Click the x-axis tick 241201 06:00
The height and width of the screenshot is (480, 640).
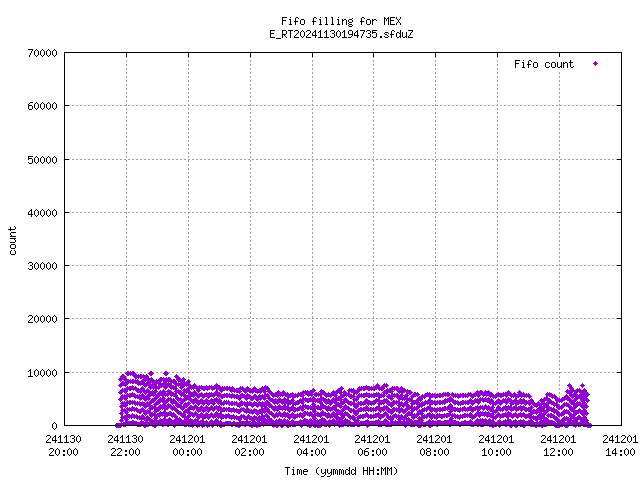click(x=372, y=446)
